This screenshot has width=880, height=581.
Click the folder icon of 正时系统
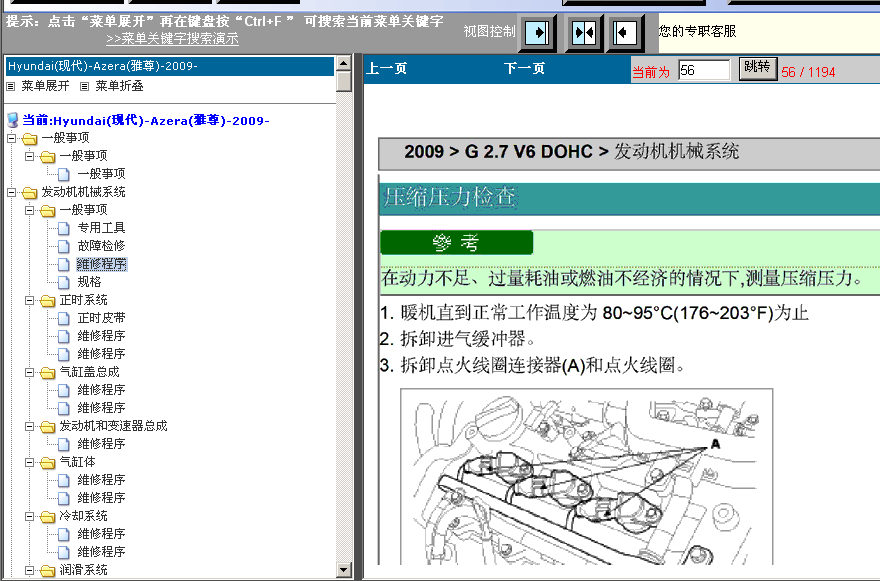[x=48, y=300]
